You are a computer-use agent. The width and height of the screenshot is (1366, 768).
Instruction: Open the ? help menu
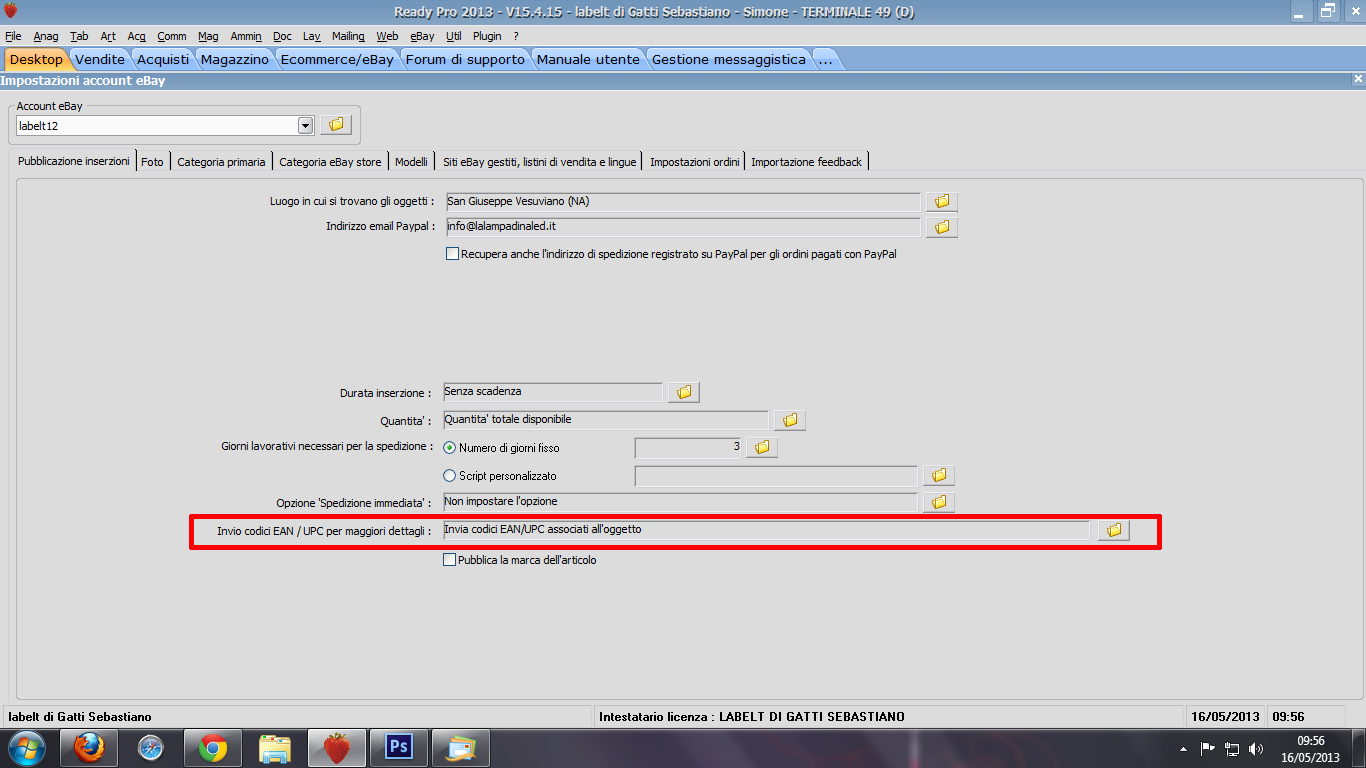(x=516, y=36)
